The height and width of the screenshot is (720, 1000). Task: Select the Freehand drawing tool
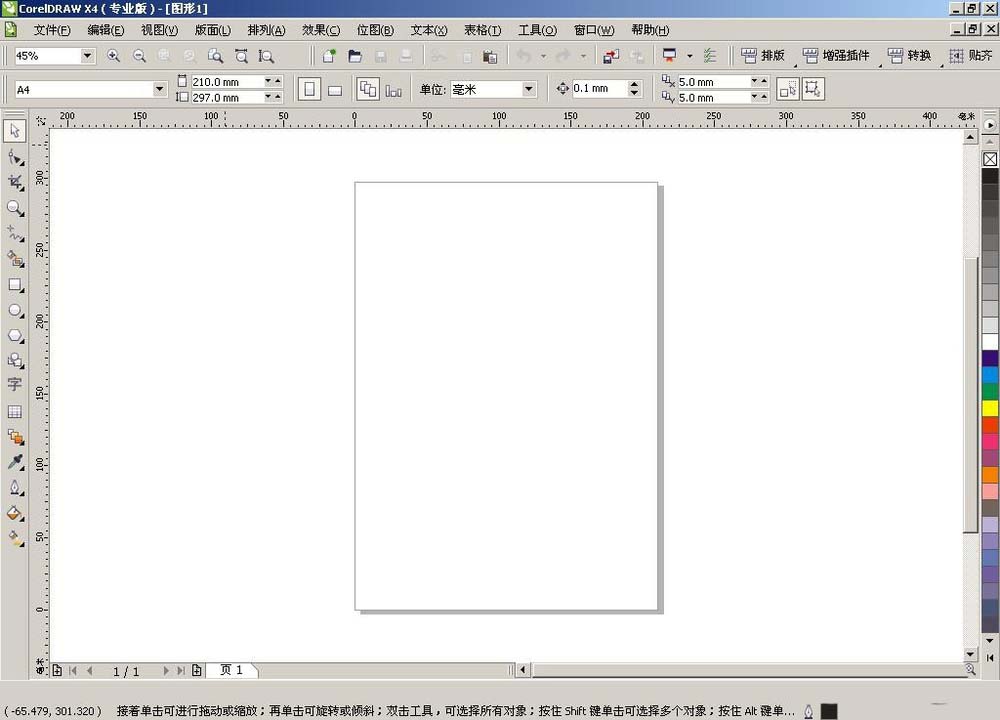(15, 233)
